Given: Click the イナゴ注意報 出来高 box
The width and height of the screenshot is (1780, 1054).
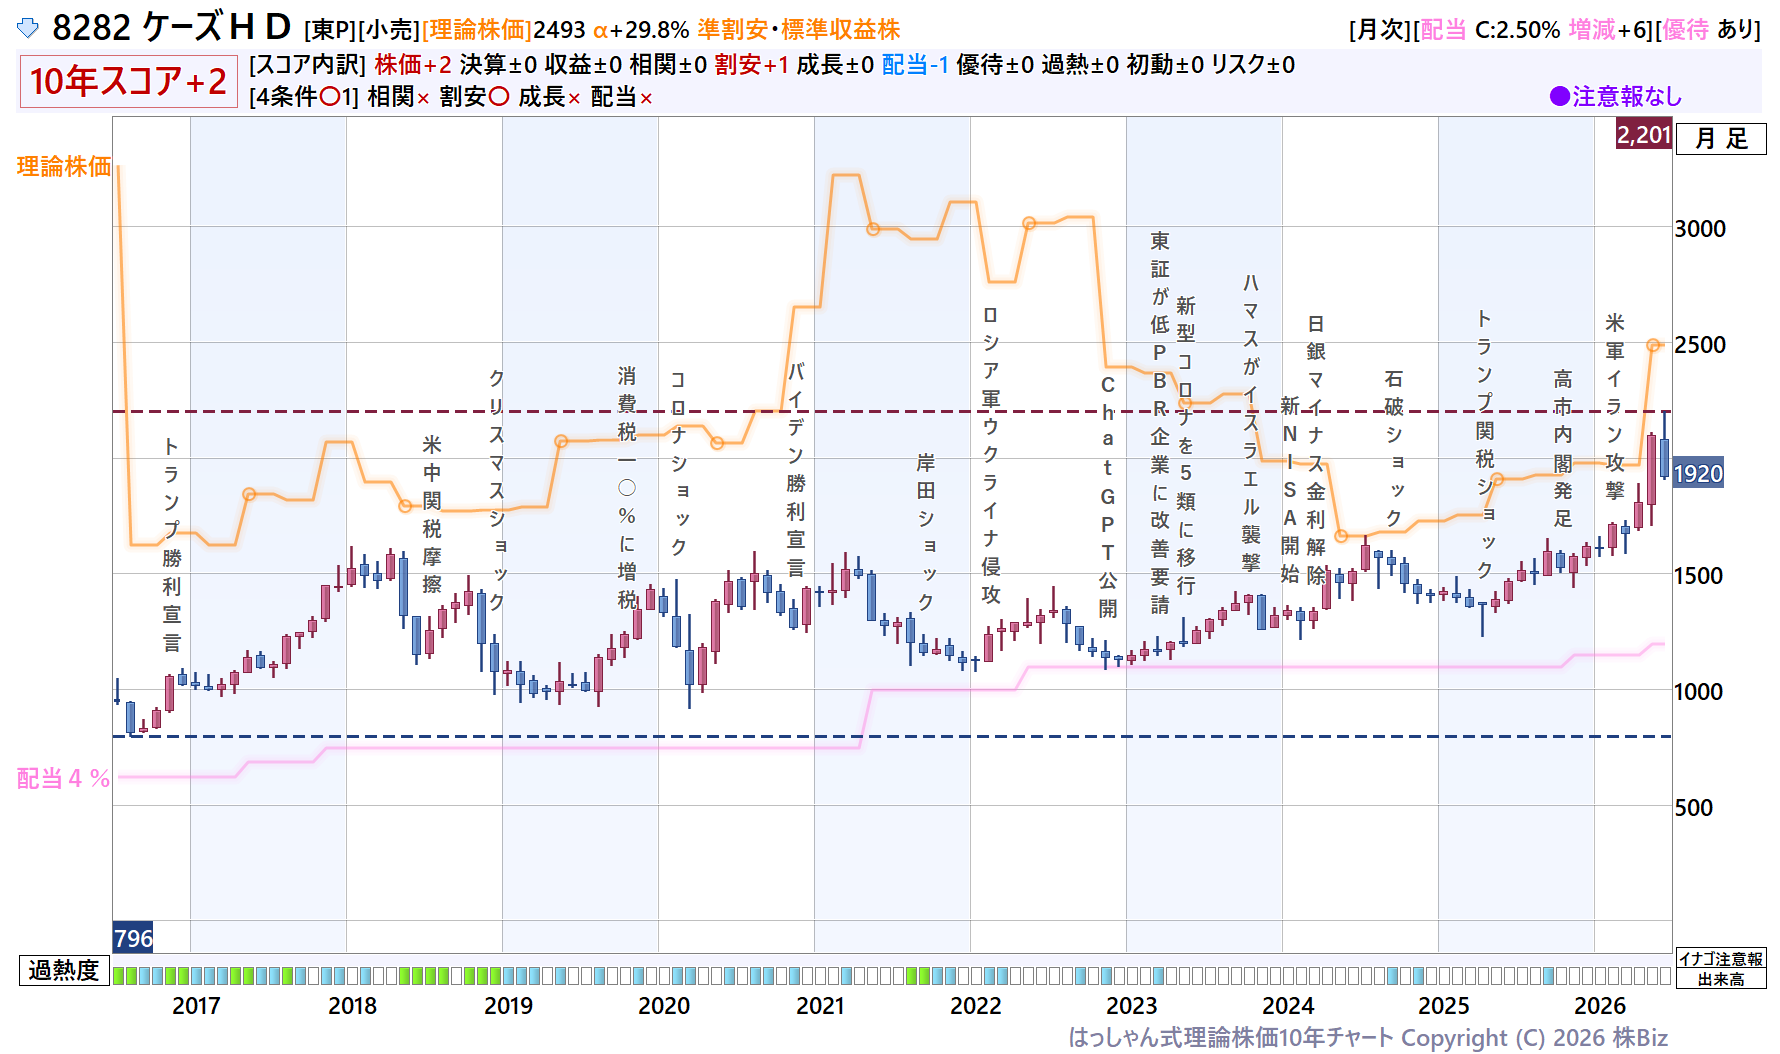Looking at the screenshot, I should [1721, 969].
